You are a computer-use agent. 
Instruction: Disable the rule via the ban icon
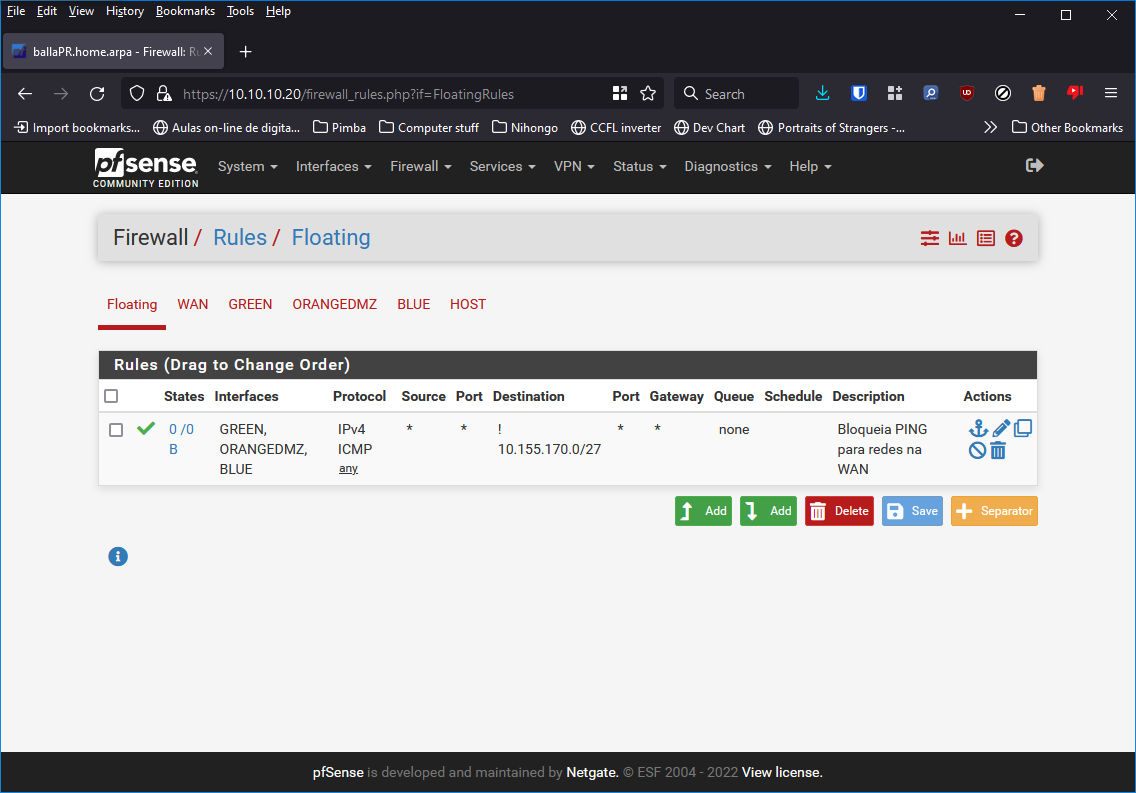pyautogui.click(x=977, y=451)
